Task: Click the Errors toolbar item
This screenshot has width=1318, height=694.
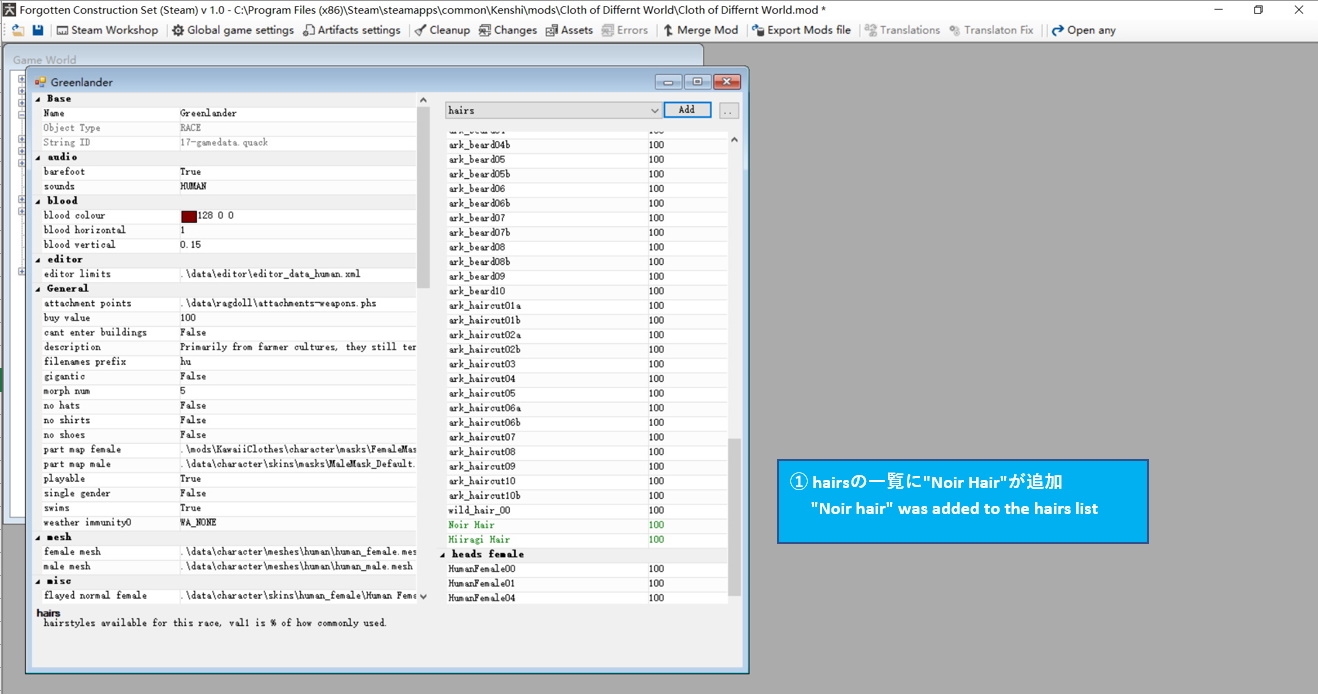Action: (625, 30)
